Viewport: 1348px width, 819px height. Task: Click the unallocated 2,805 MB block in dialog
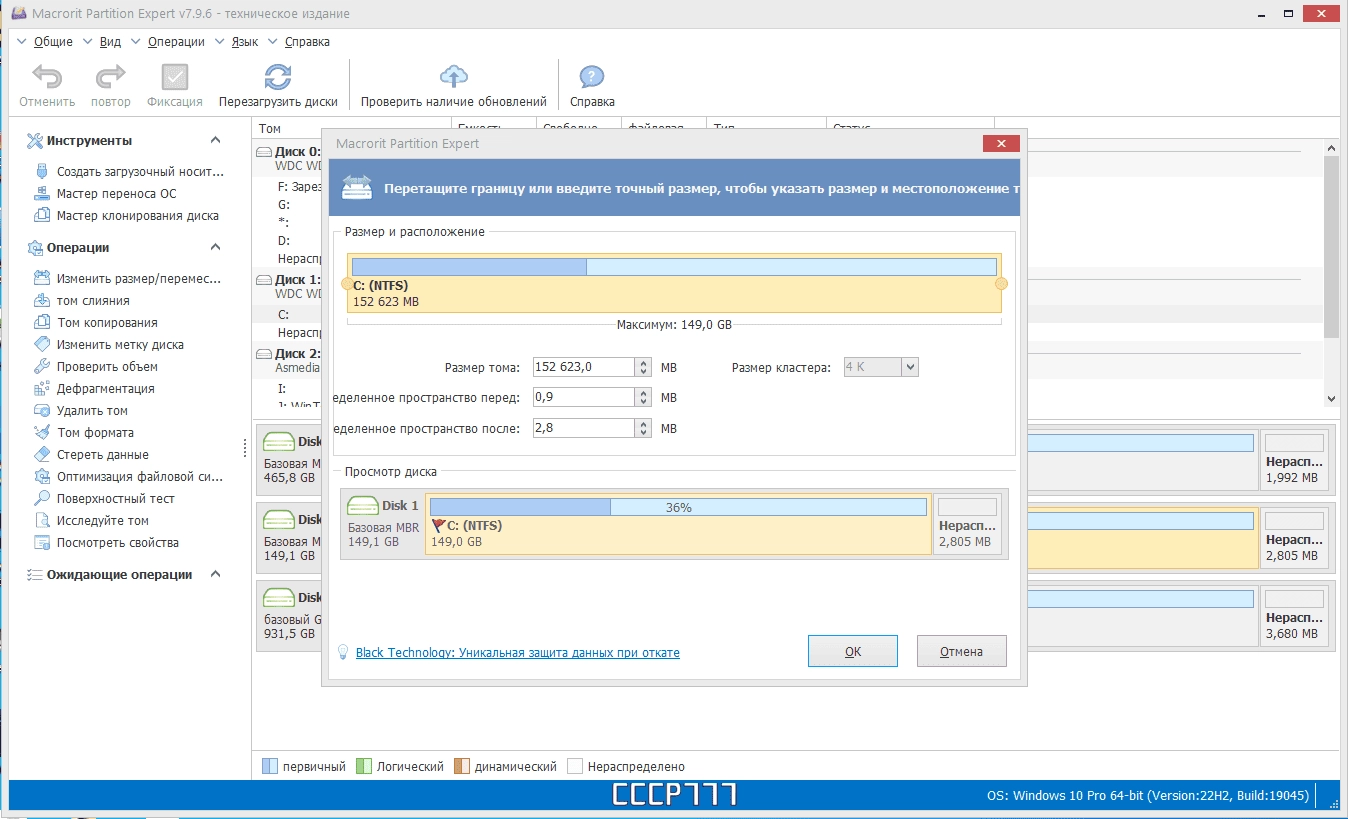[967, 524]
